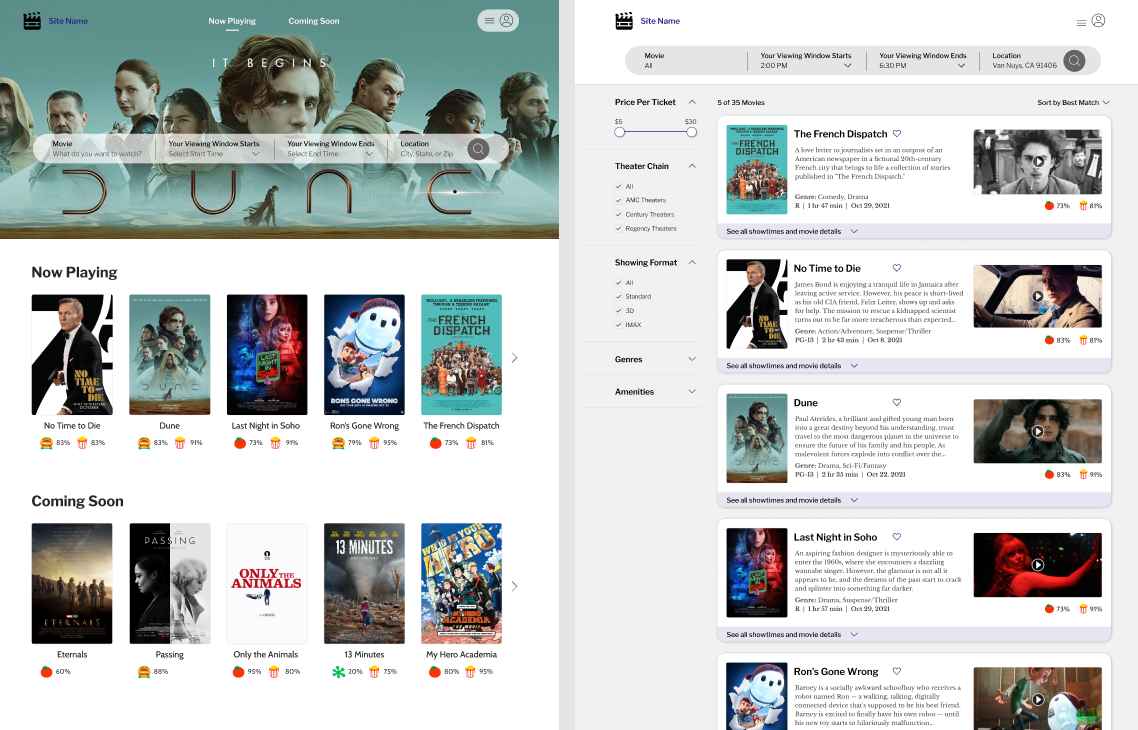Click the popcorn score icon in No Time to Die result
1138x730 pixels.
pyautogui.click(x=1084, y=340)
